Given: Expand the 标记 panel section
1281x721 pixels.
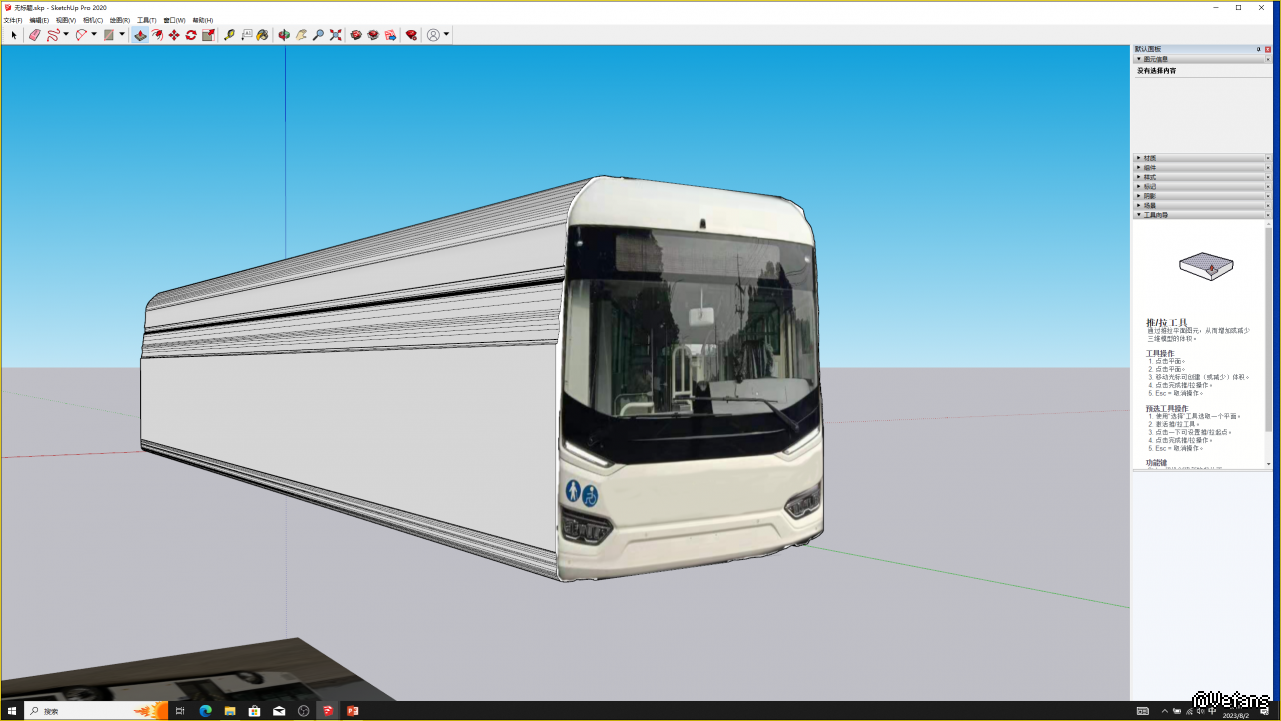Looking at the screenshot, I should coord(1139,186).
